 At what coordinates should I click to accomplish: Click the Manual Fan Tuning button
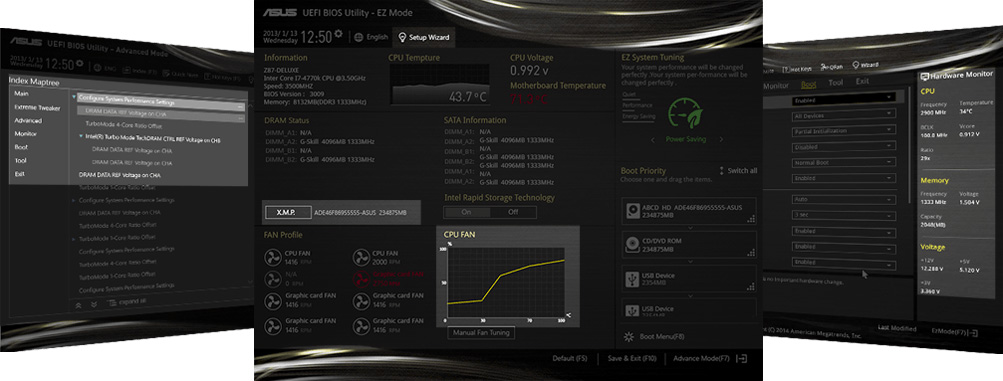480,333
